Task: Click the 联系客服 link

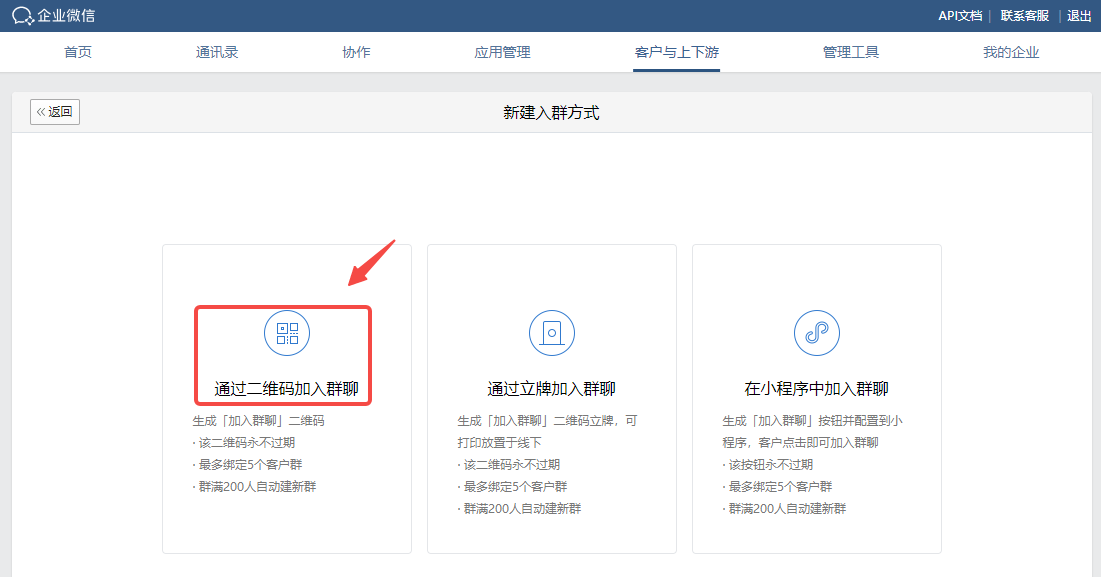Action: (1024, 16)
